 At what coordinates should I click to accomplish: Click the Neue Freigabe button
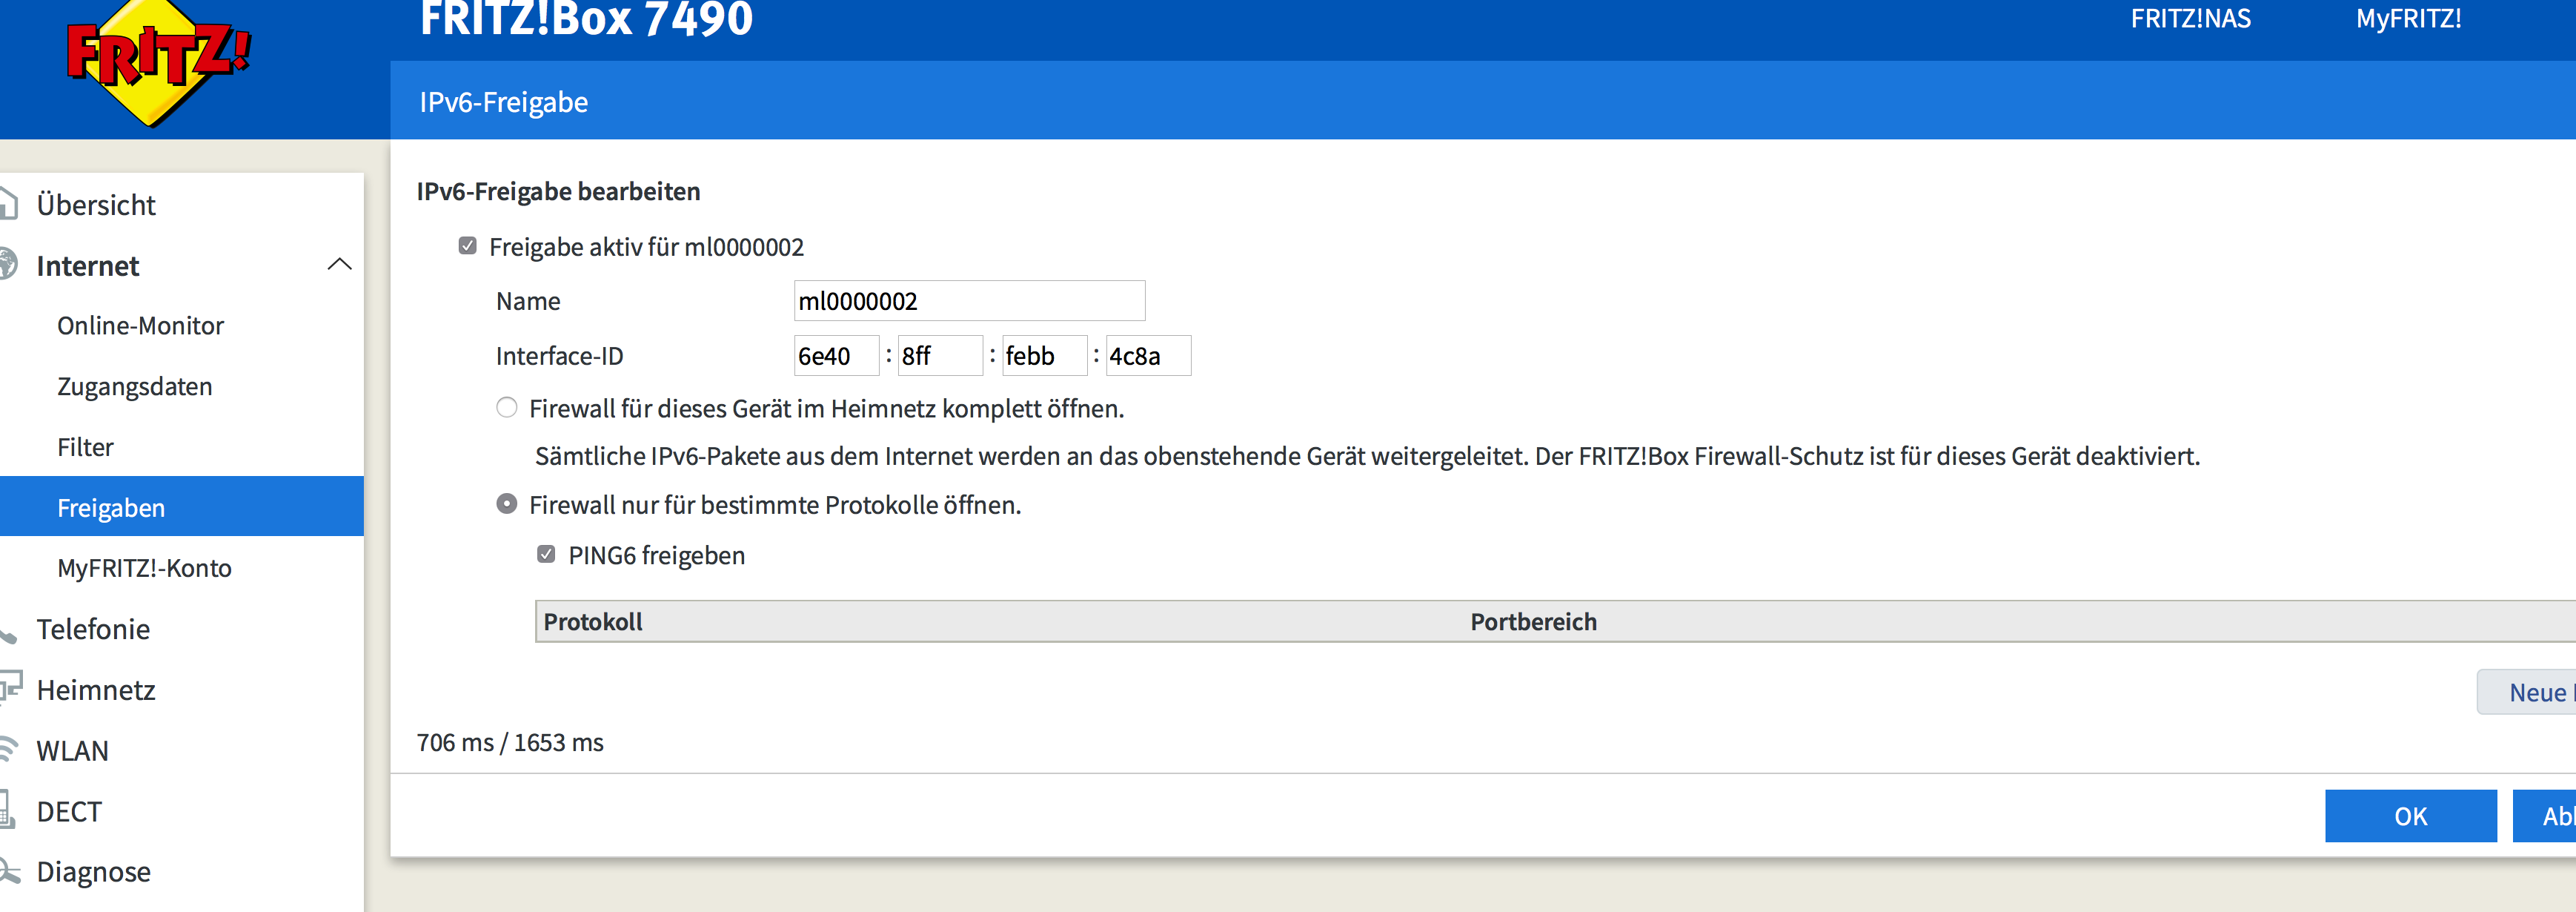(2527, 692)
